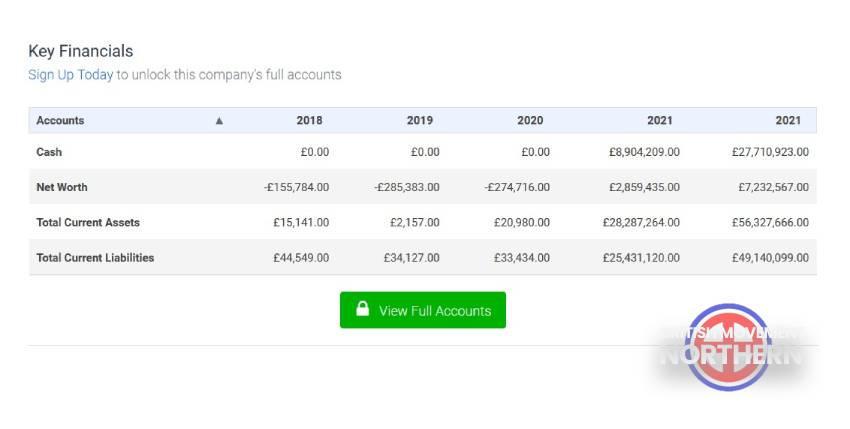Select the £44,549.00 liabilities value
This screenshot has height=429, width=850.
301,258
